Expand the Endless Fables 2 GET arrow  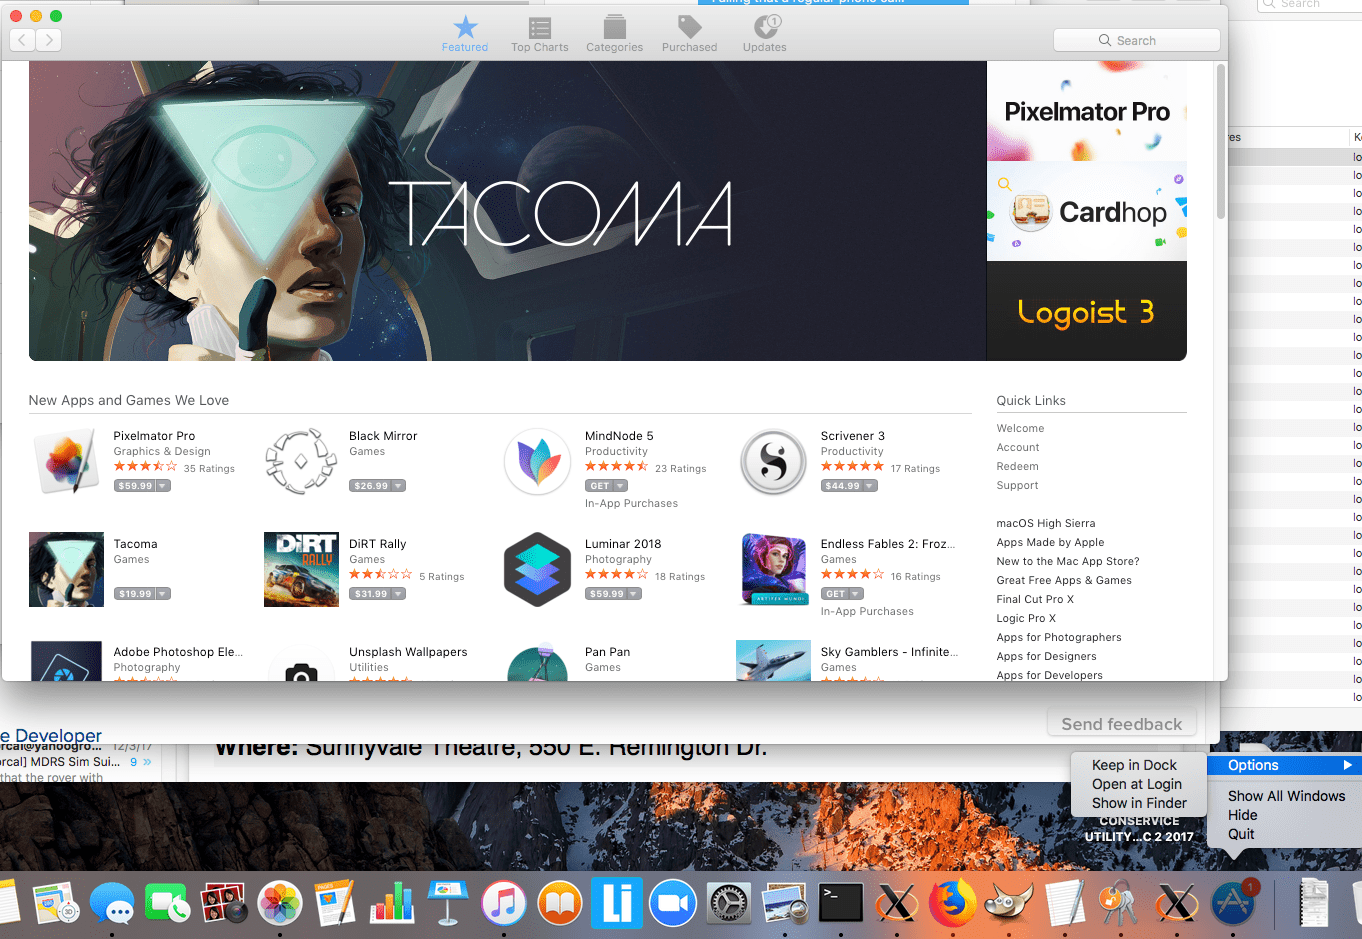coord(856,594)
